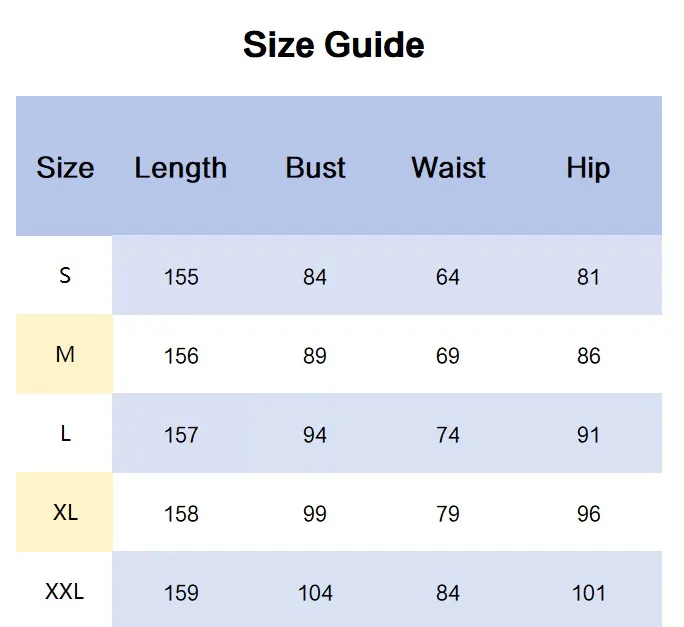Select the Hip column header

tap(588, 168)
